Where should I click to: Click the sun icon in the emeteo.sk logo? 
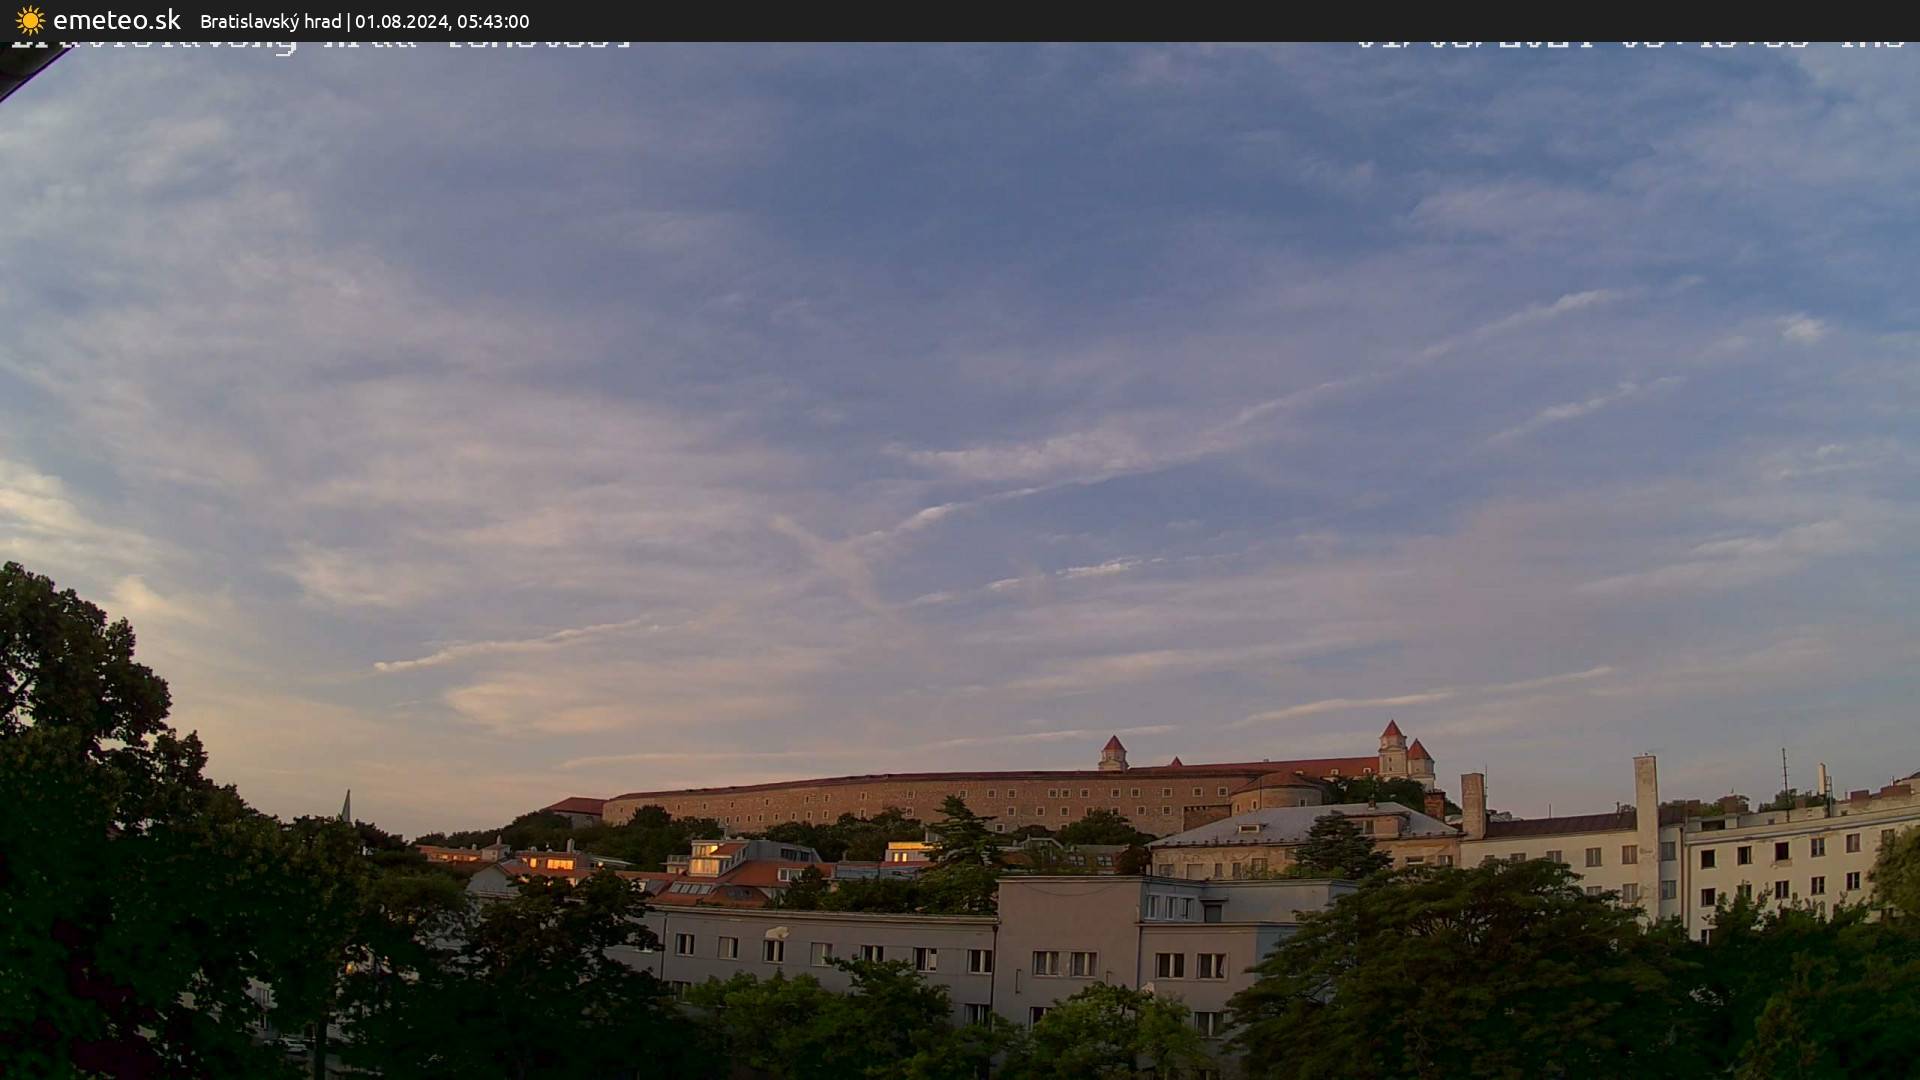pos(30,20)
